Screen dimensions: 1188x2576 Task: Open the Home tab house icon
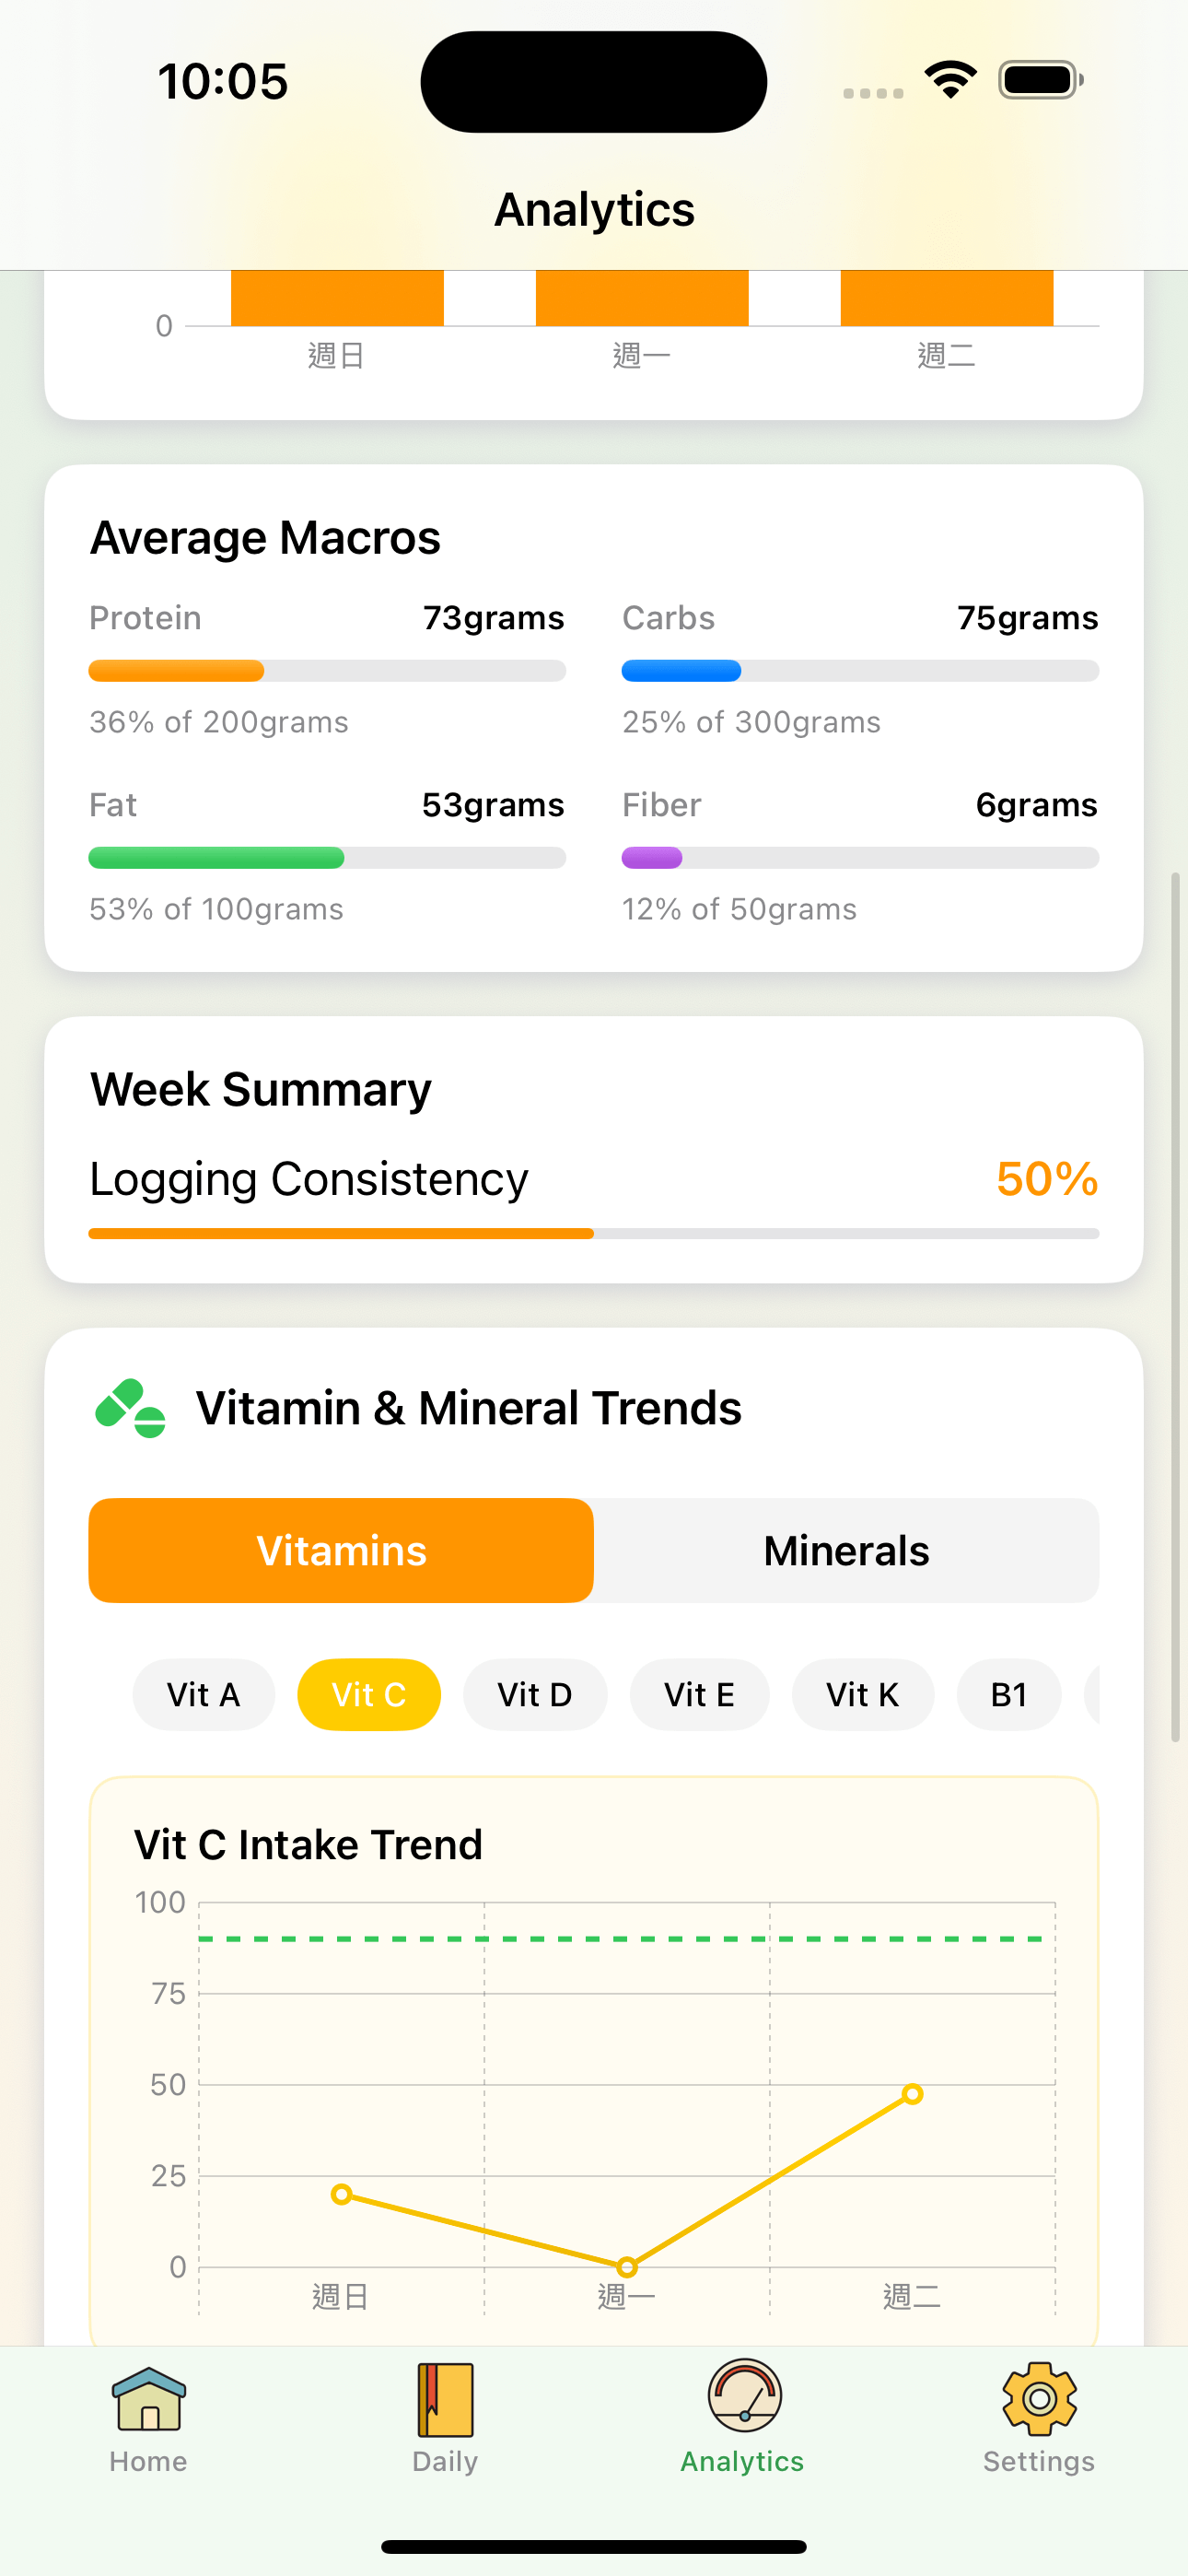[148, 2399]
